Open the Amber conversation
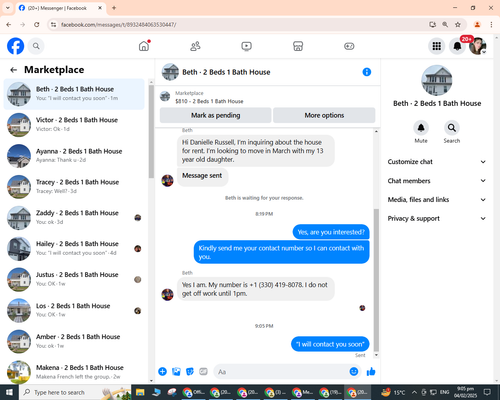This screenshot has width=500, height=400. point(74,341)
